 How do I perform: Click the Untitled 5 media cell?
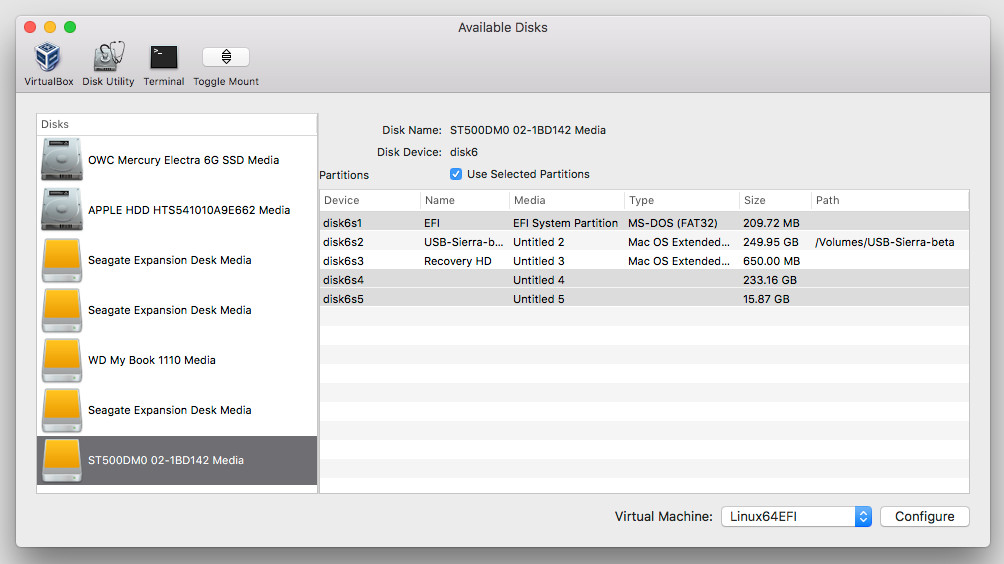click(x=538, y=299)
